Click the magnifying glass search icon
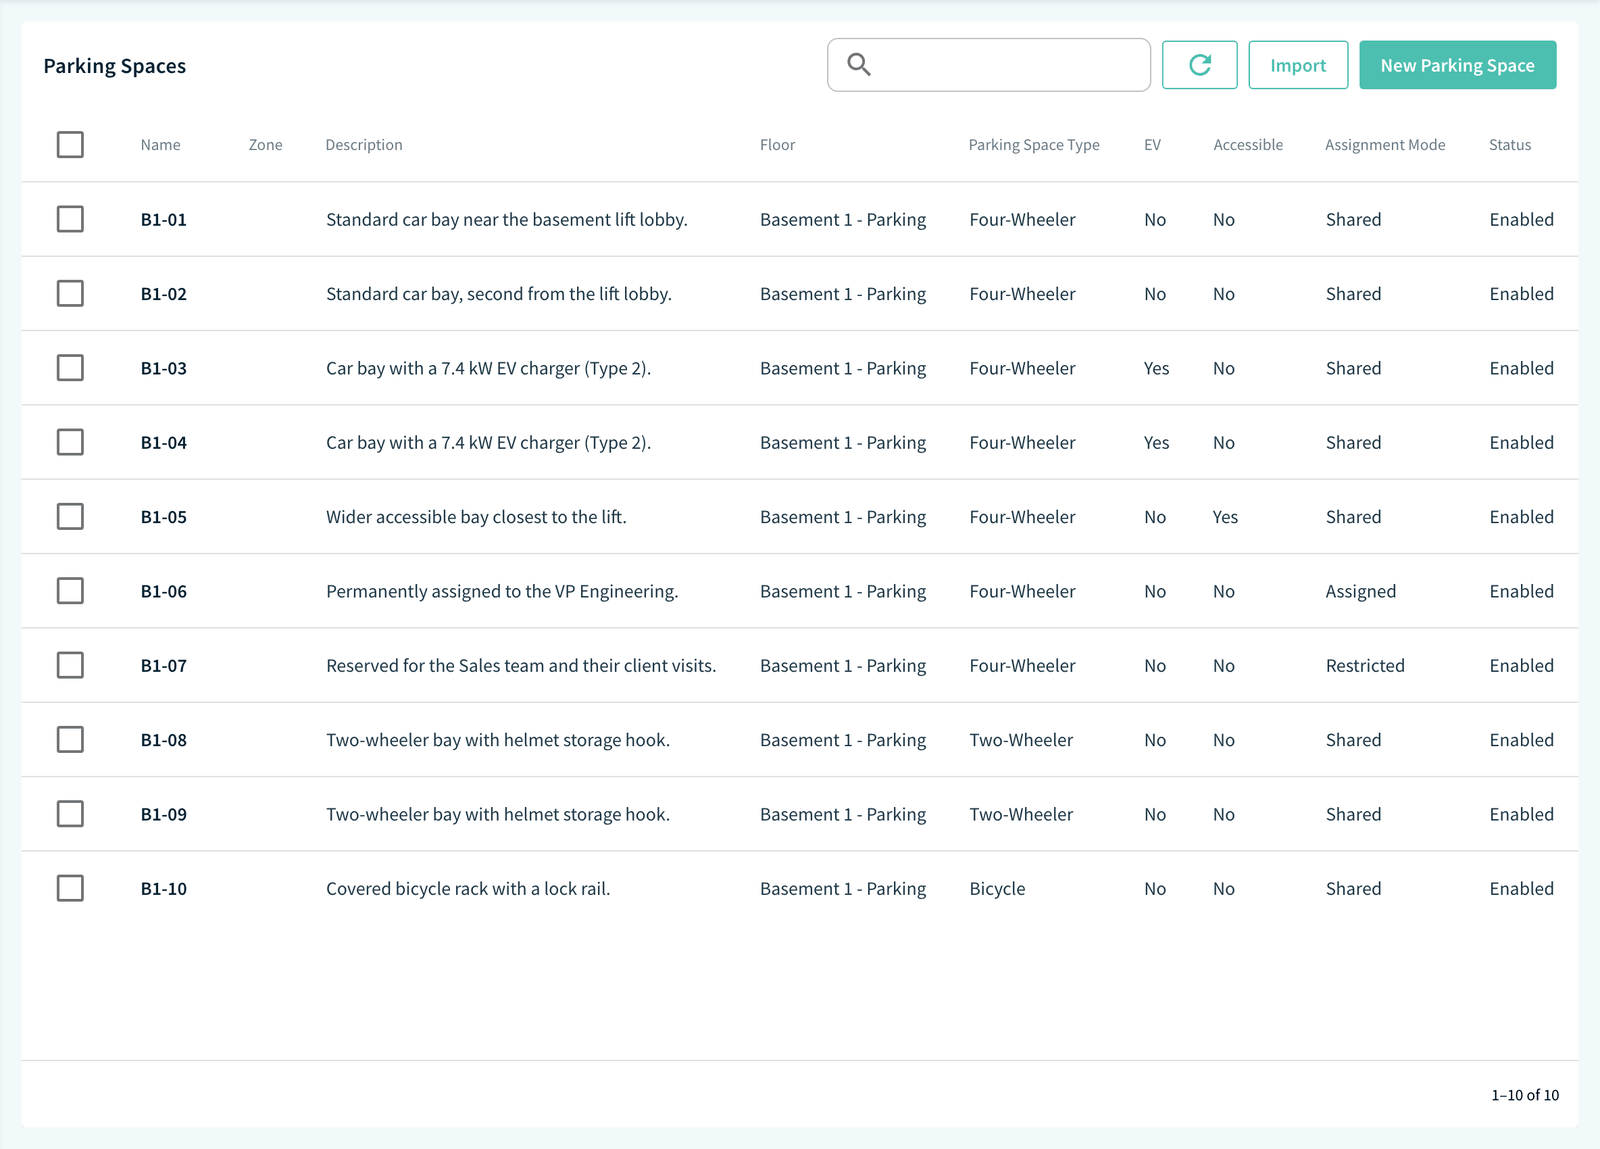This screenshot has height=1149, width=1600. [859, 65]
